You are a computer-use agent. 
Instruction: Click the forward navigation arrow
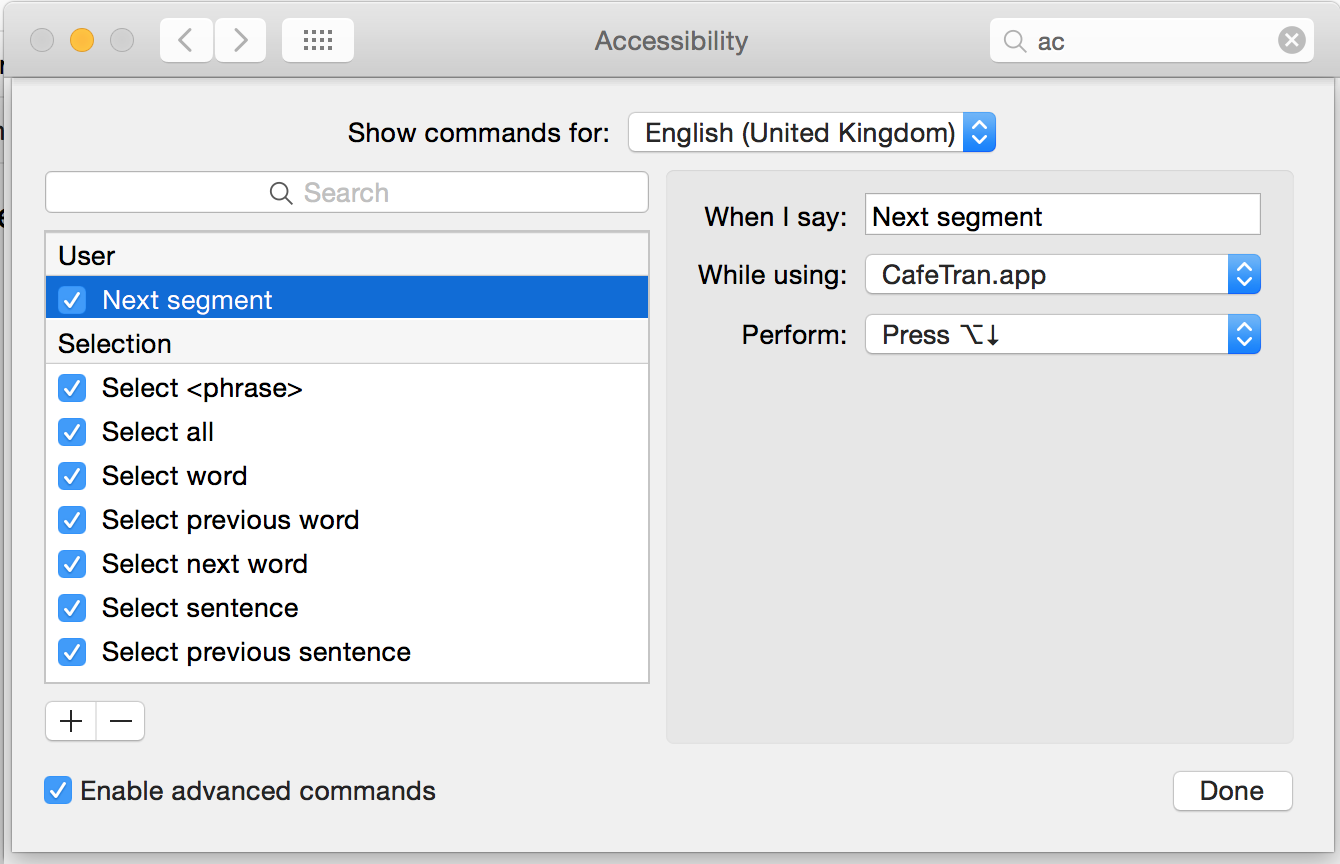pos(240,41)
